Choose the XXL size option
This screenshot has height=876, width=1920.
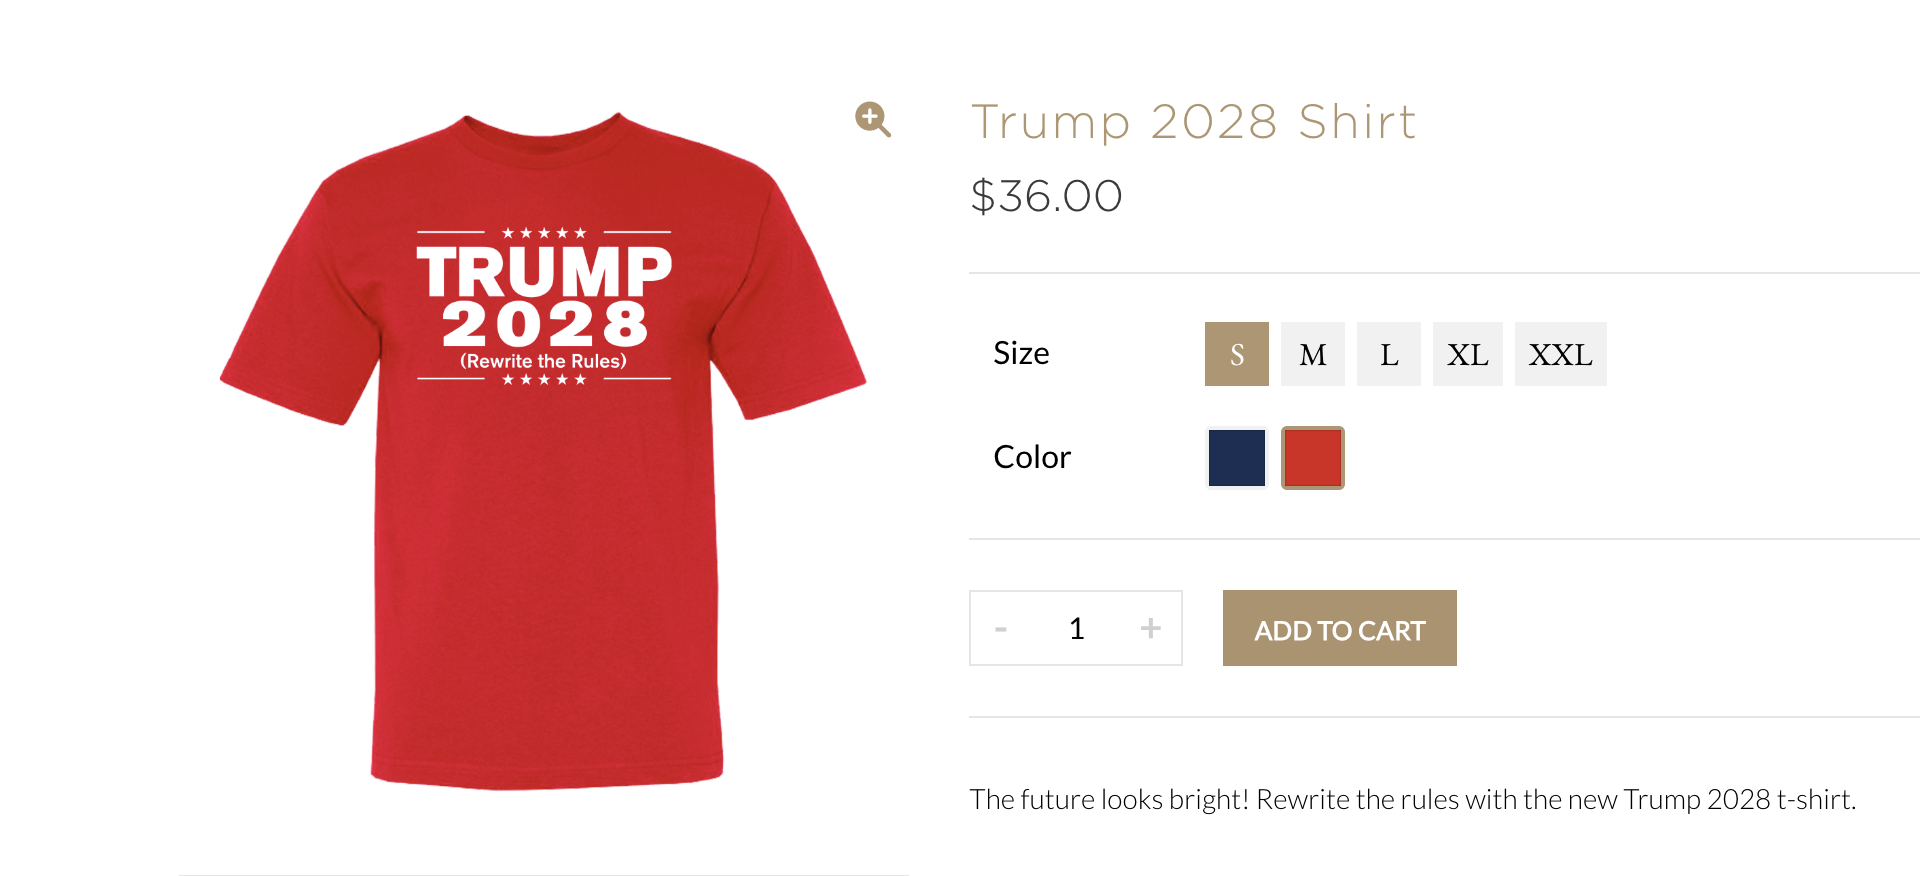click(x=1561, y=354)
